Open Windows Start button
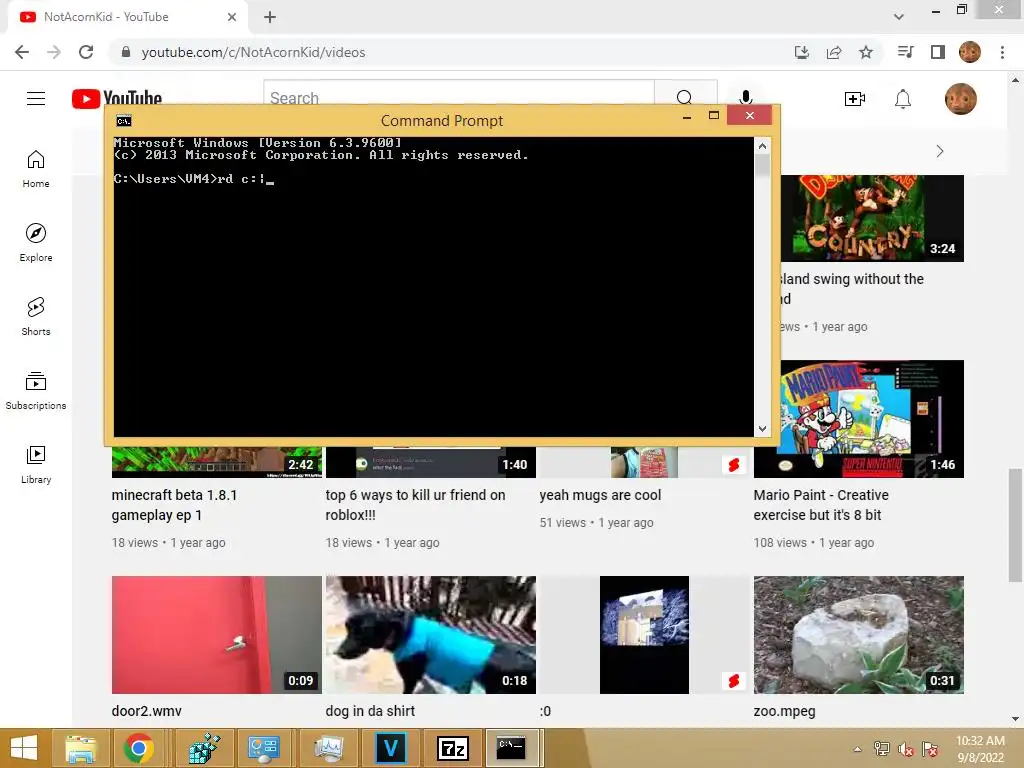The width and height of the screenshot is (1024, 768). point(24,748)
